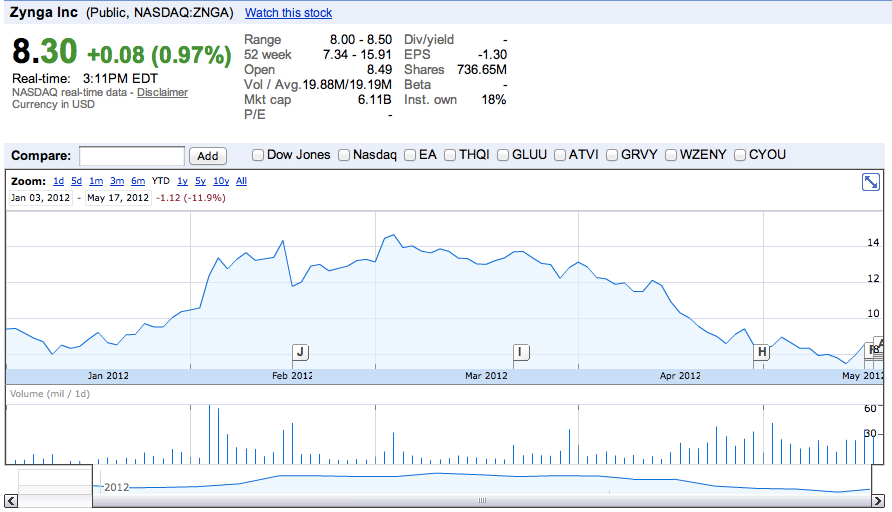Click left scroll arrow of chart scrollbar

pyautogui.click(x=12, y=501)
